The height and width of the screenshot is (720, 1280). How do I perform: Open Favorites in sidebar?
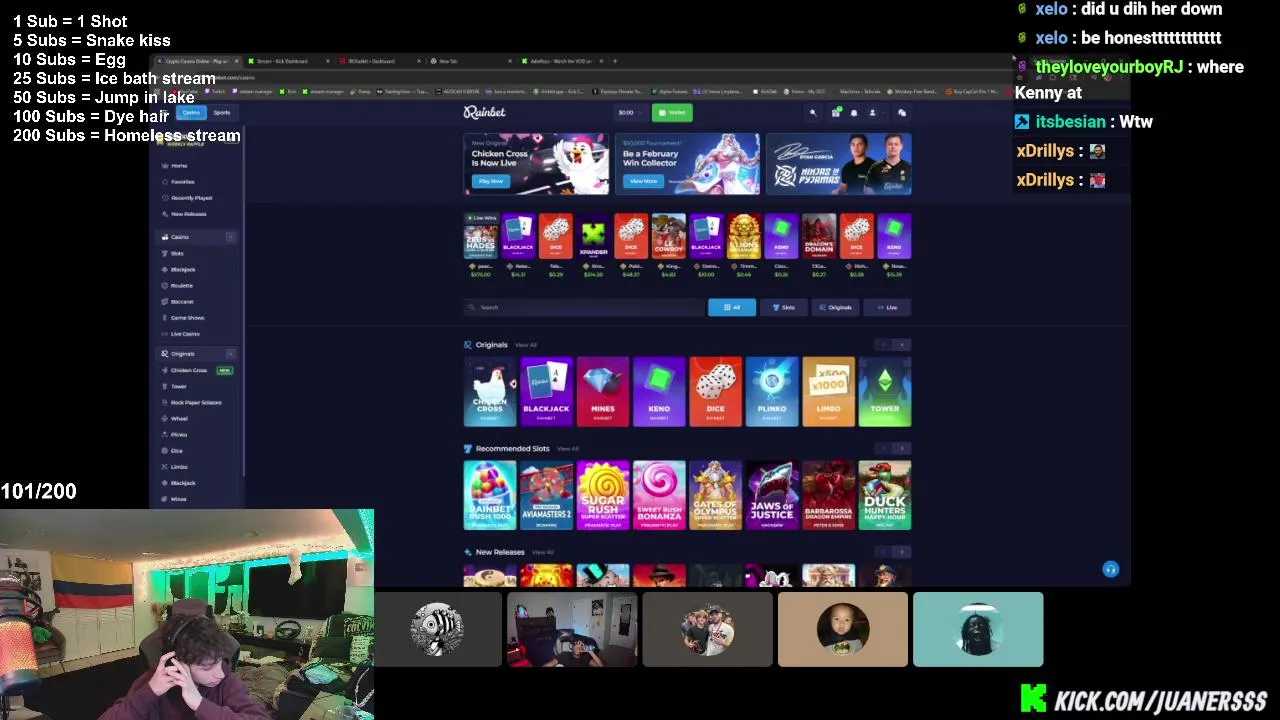[x=182, y=182]
